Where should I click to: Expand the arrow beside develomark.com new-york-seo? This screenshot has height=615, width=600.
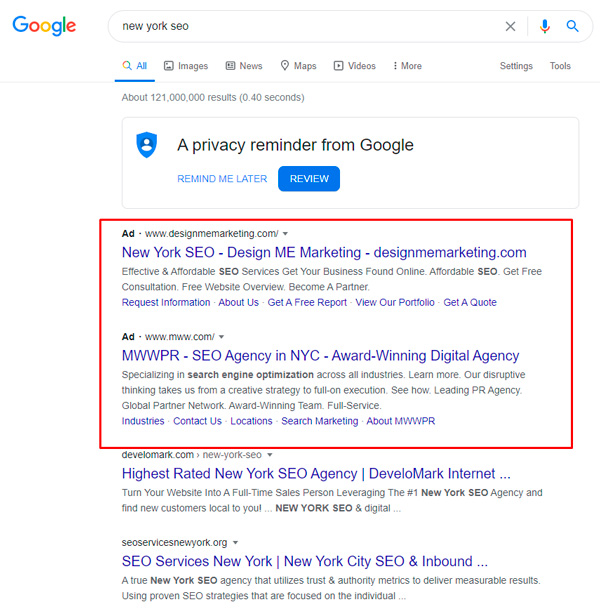click(x=270, y=455)
